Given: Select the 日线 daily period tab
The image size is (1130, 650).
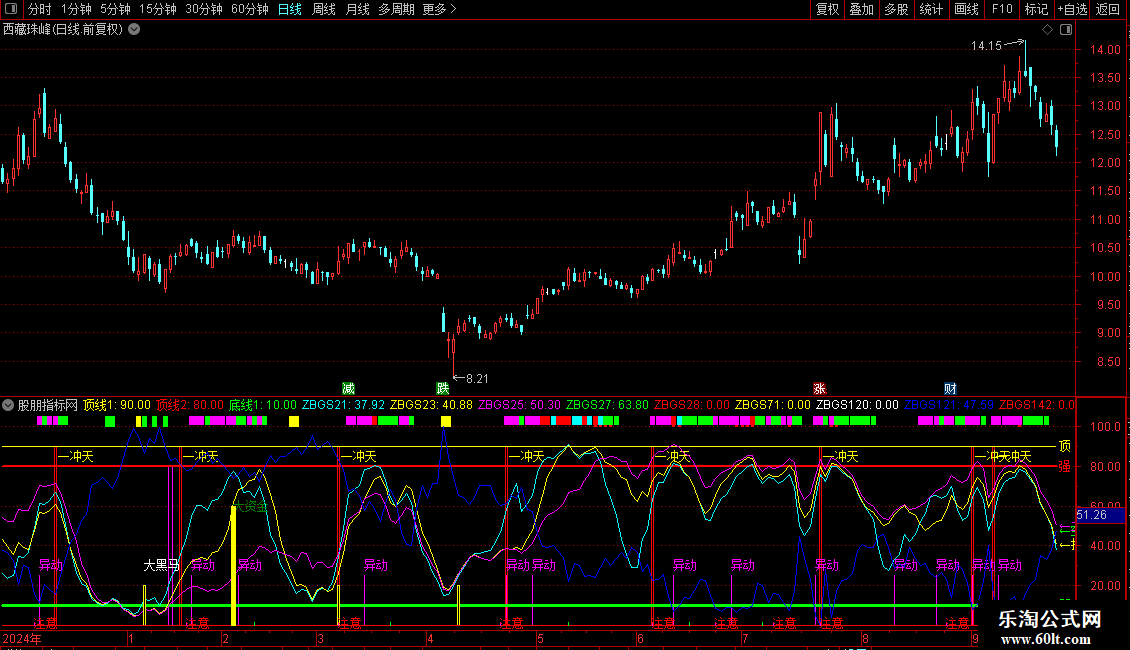Looking at the screenshot, I should tap(290, 9).
